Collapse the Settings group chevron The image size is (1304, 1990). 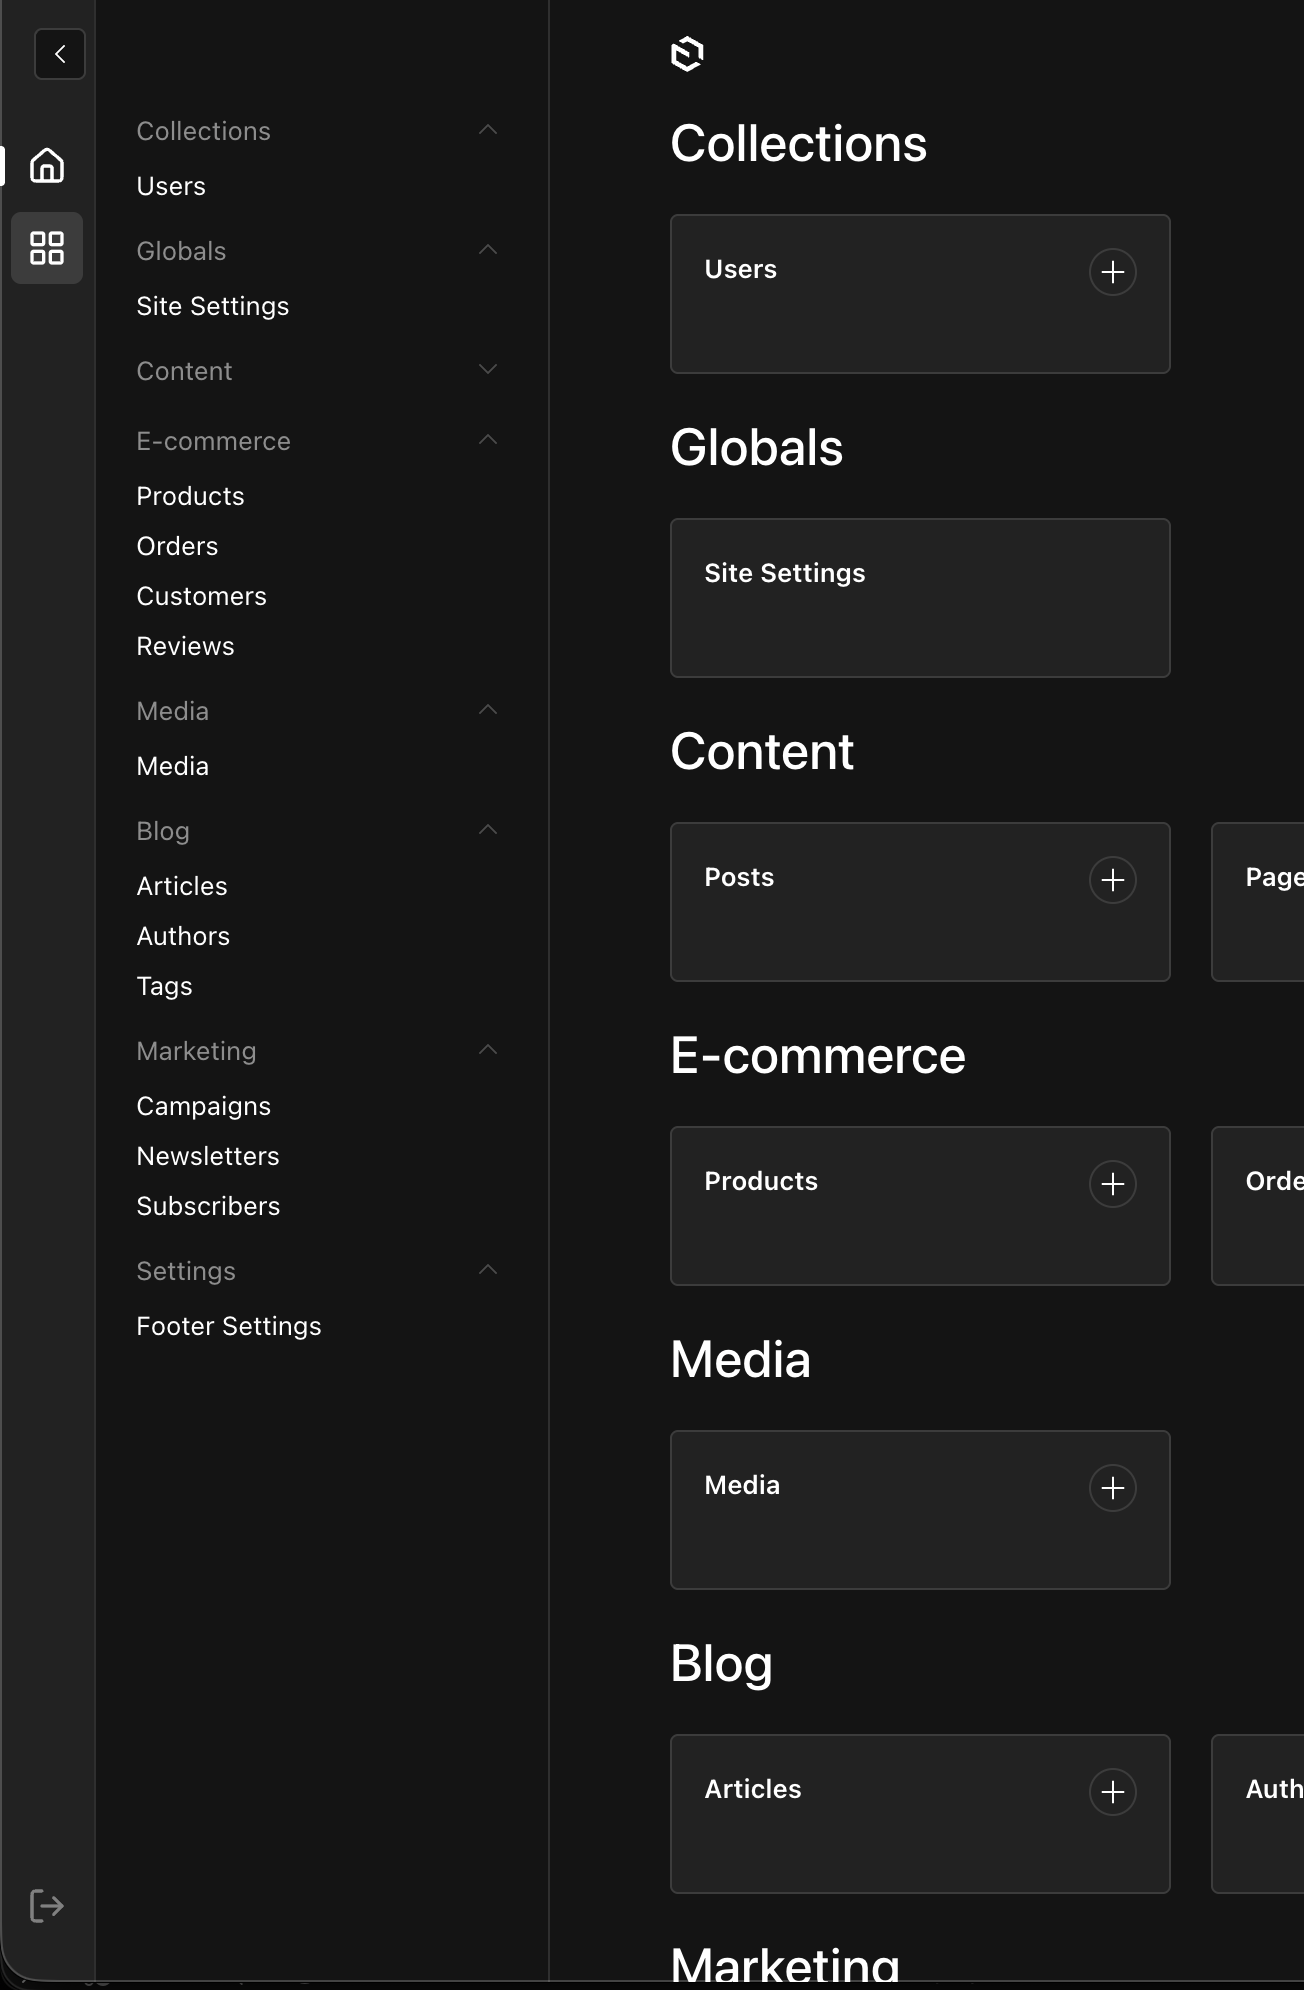coord(488,1270)
